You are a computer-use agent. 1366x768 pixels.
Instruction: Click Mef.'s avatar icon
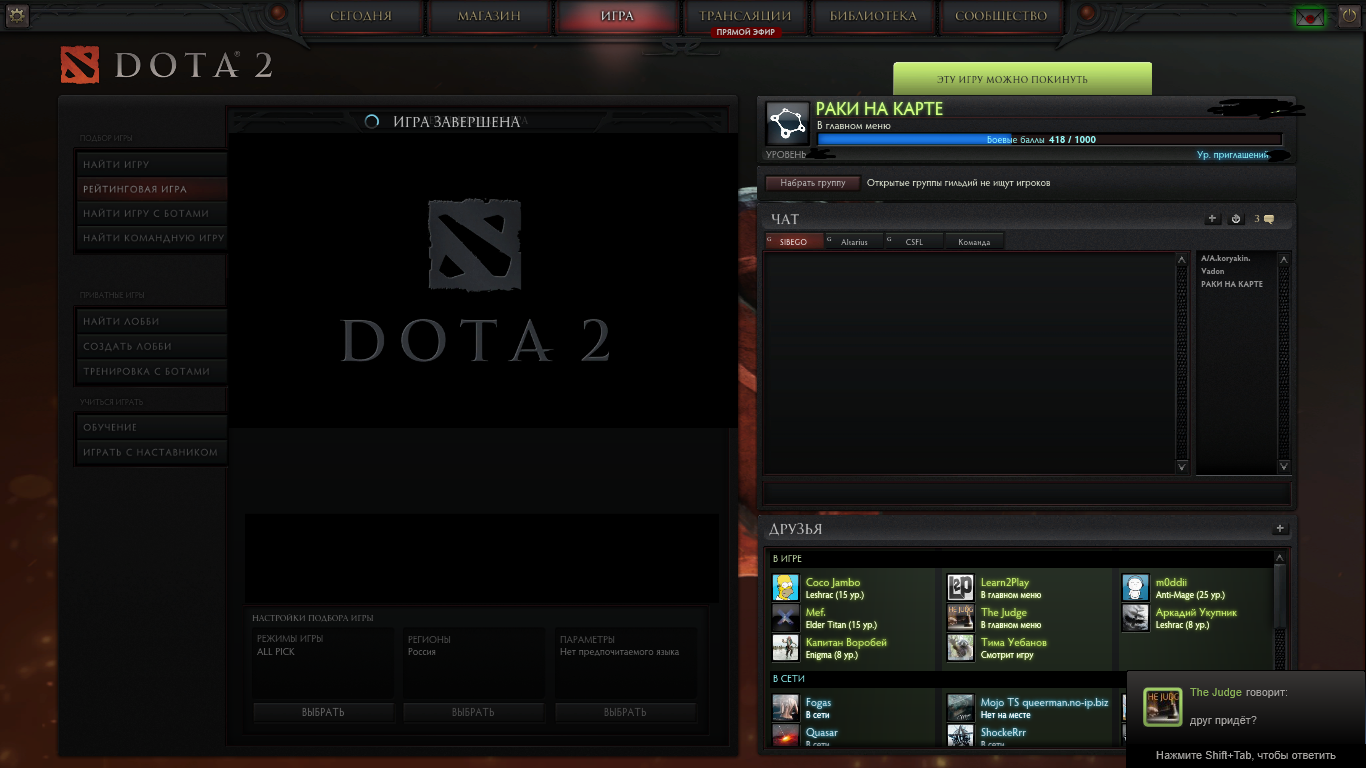point(786,618)
